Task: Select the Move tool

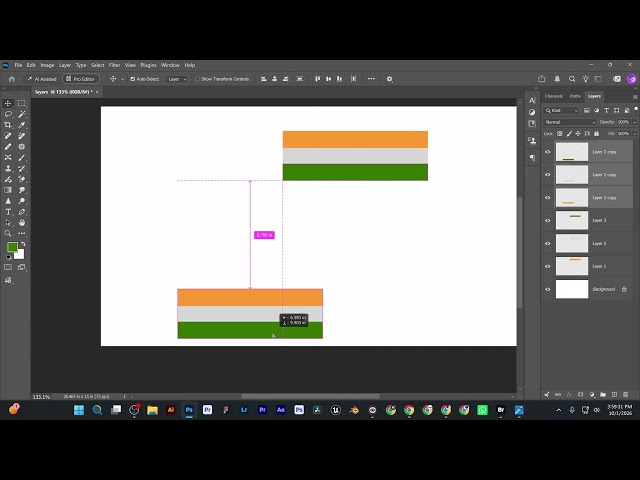Action: (x=8, y=103)
